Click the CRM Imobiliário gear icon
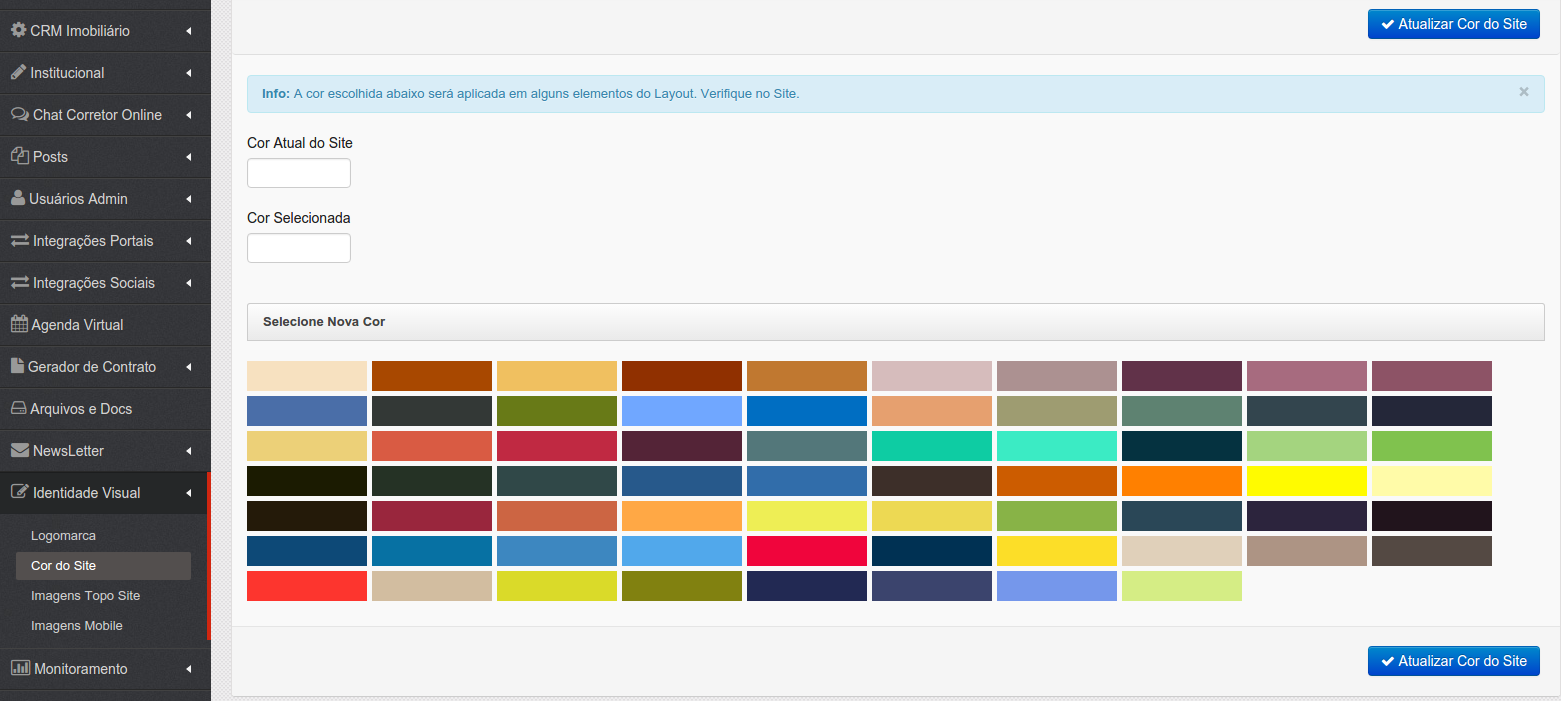This screenshot has width=1561, height=701. point(18,30)
